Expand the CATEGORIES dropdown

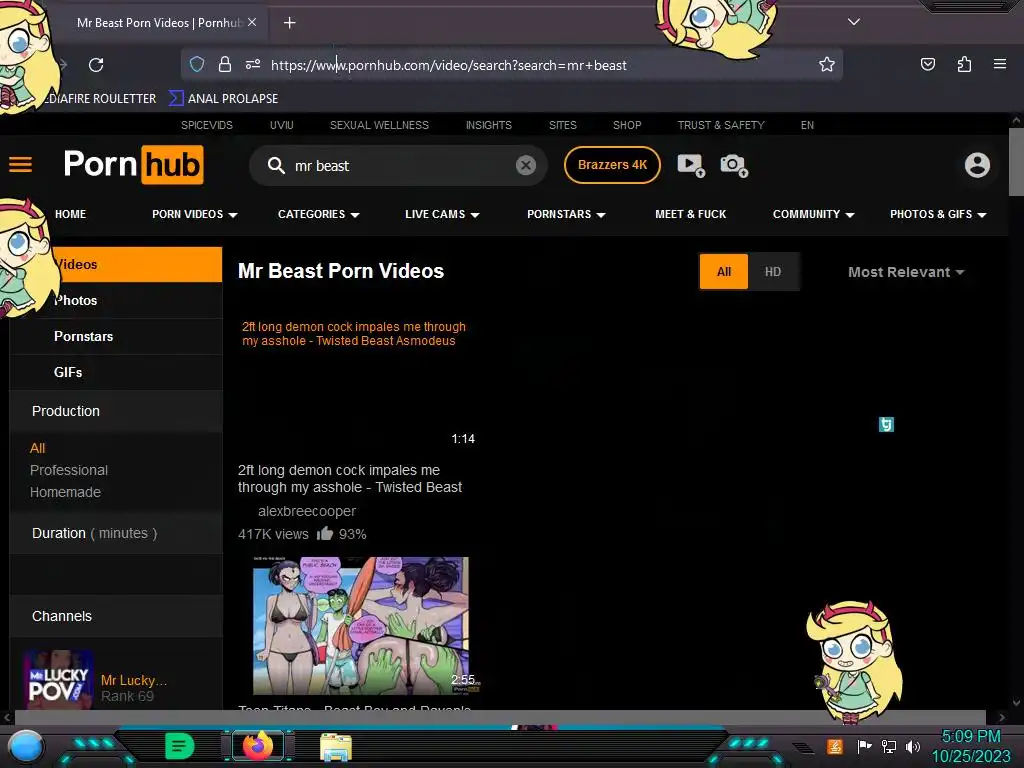click(319, 214)
